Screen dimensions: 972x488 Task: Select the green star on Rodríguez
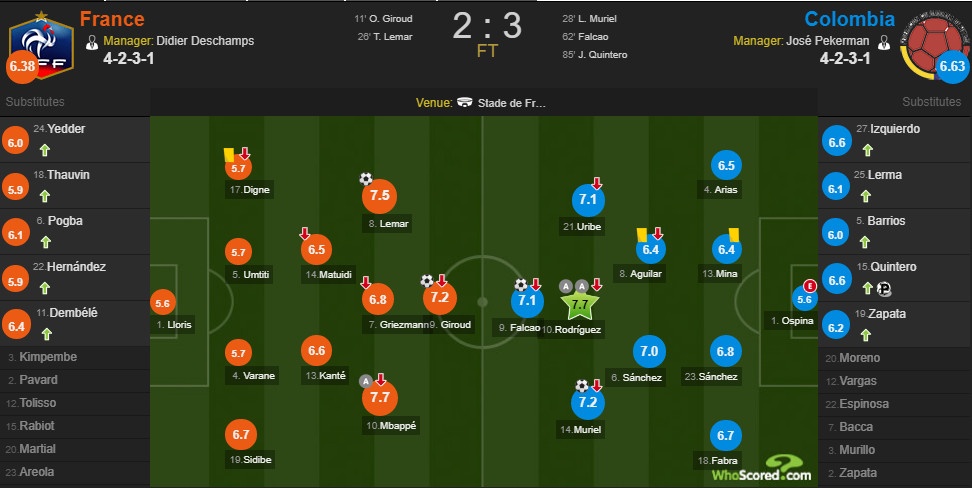[x=580, y=302]
